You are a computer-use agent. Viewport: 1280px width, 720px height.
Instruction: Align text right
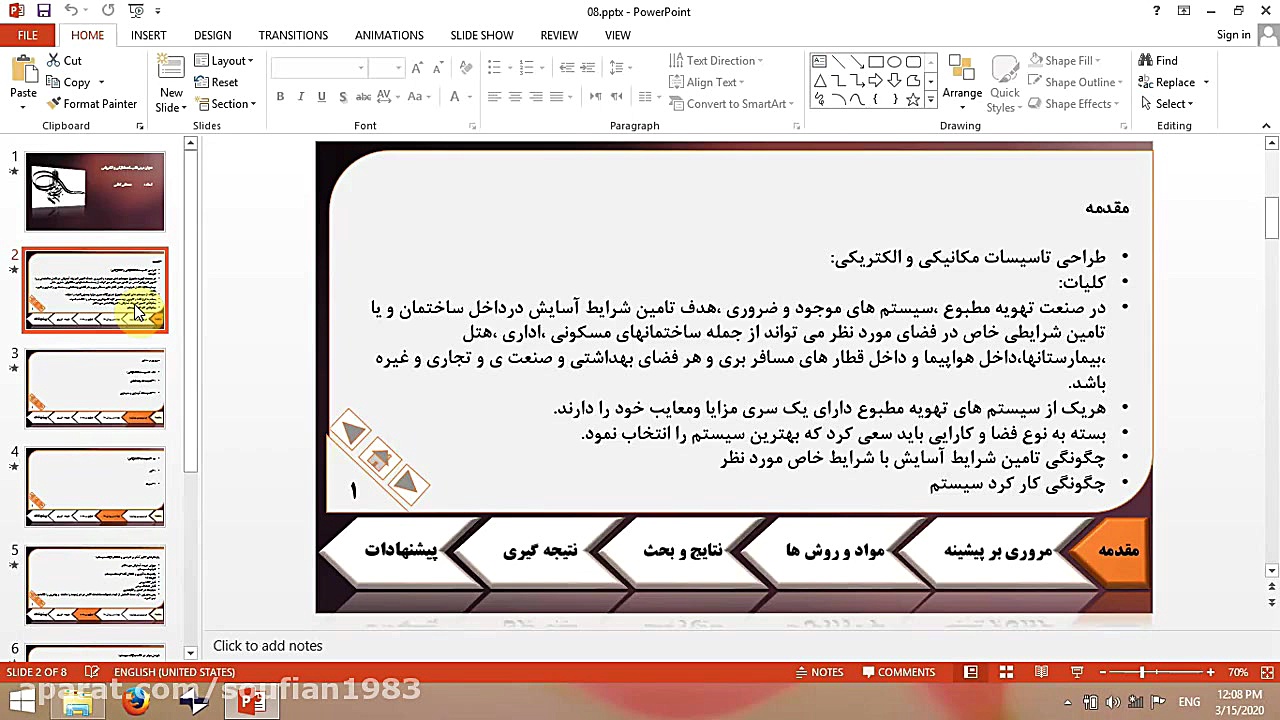[x=536, y=97]
